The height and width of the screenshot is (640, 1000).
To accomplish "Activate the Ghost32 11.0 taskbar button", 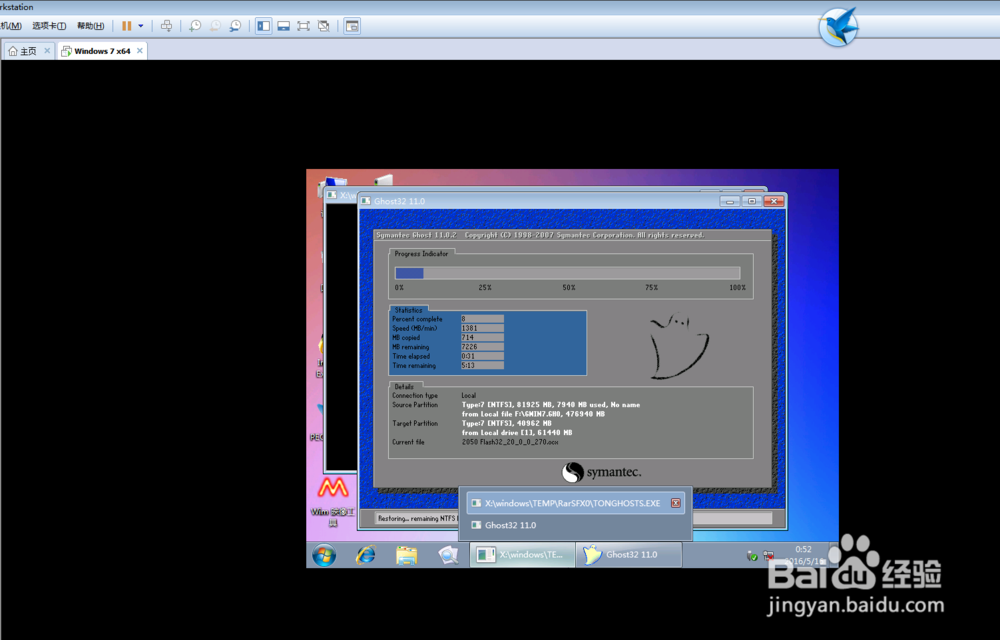I will click(629, 555).
